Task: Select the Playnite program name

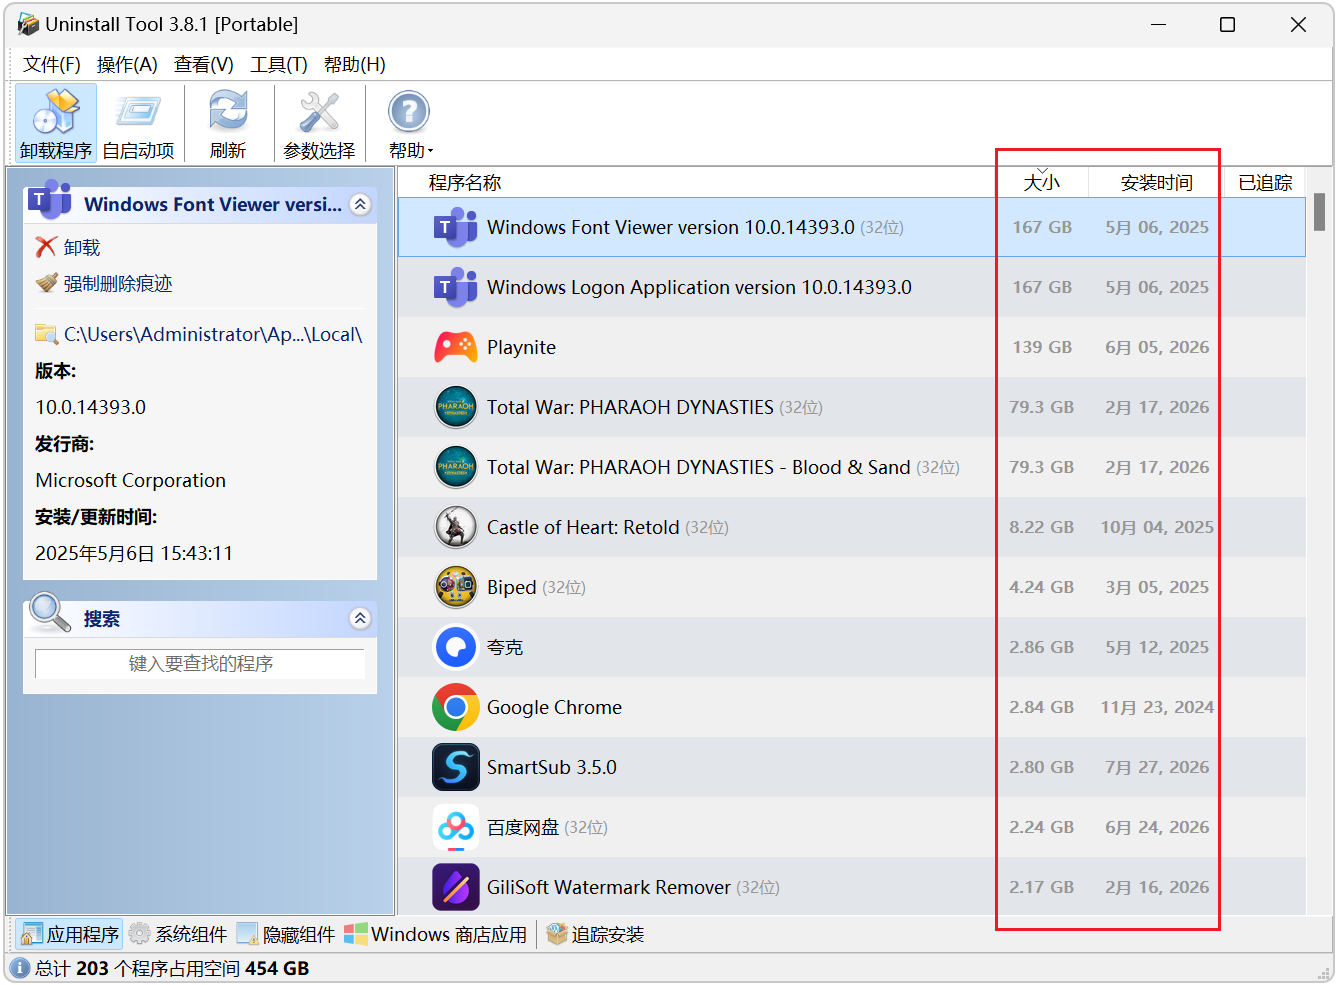Action: pos(521,347)
